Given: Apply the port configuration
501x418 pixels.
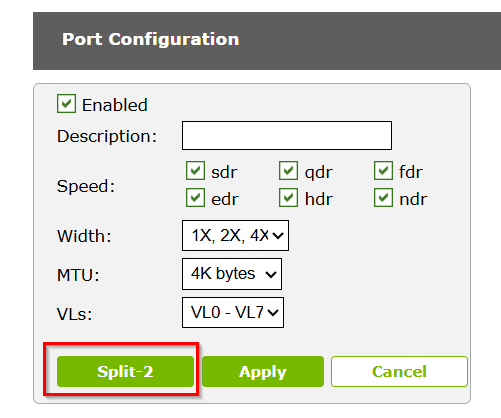Looking at the screenshot, I should tap(263, 371).
